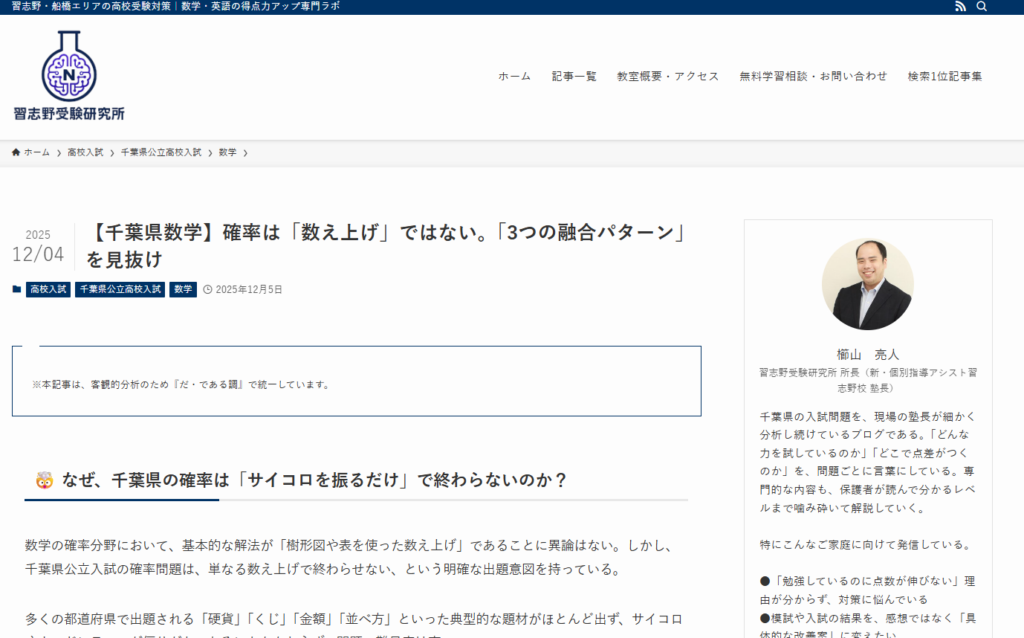The image size is (1024, 638).
Task: Open 記事一覧 in the navigation menu
Action: point(574,76)
